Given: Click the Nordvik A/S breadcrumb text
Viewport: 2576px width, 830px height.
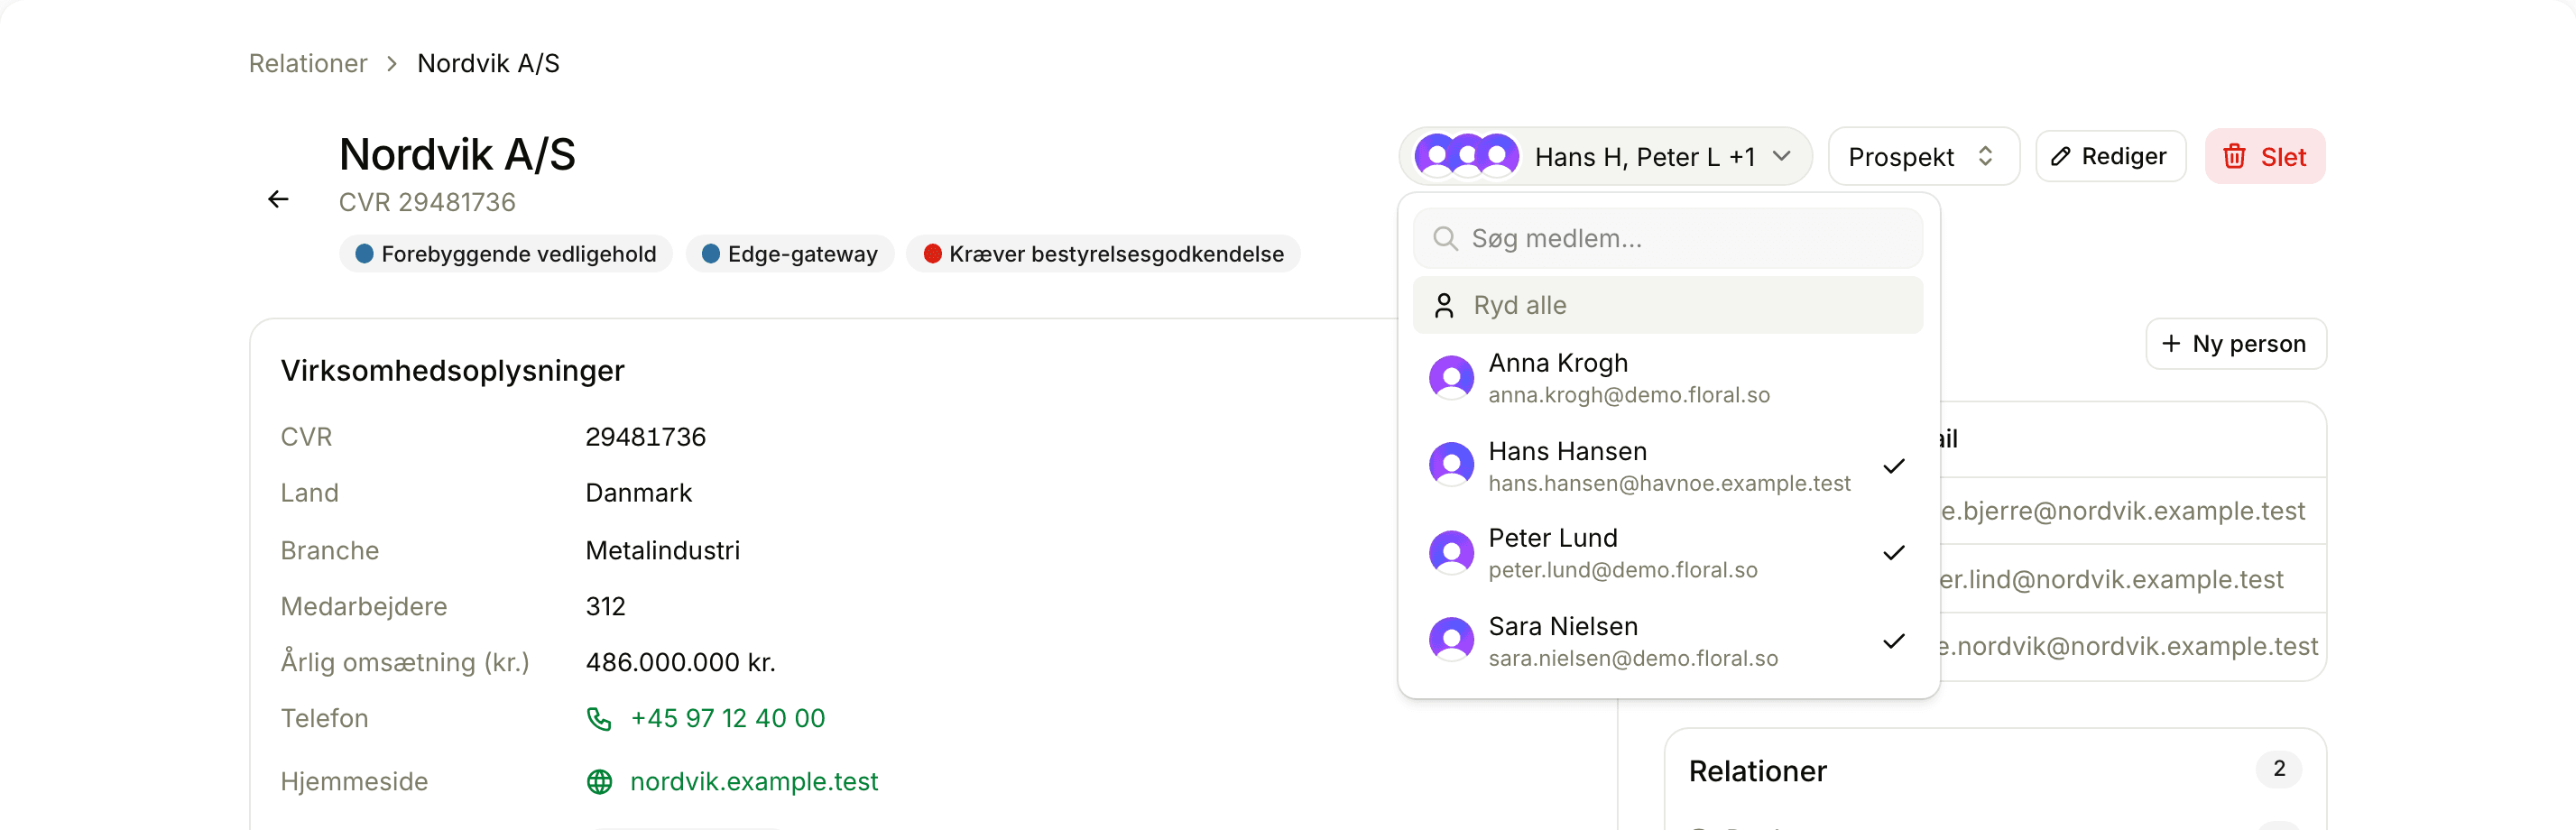Looking at the screenshot, I should 488,64.
